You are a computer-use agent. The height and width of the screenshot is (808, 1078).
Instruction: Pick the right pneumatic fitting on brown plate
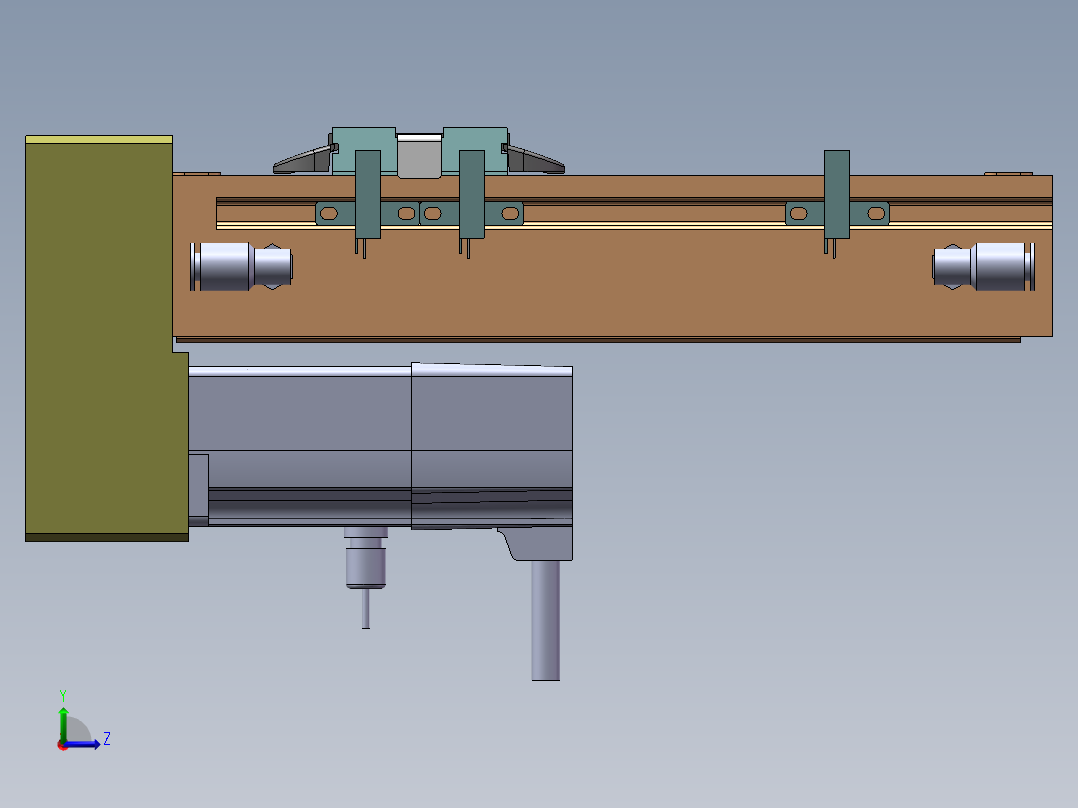click(983, 266)
